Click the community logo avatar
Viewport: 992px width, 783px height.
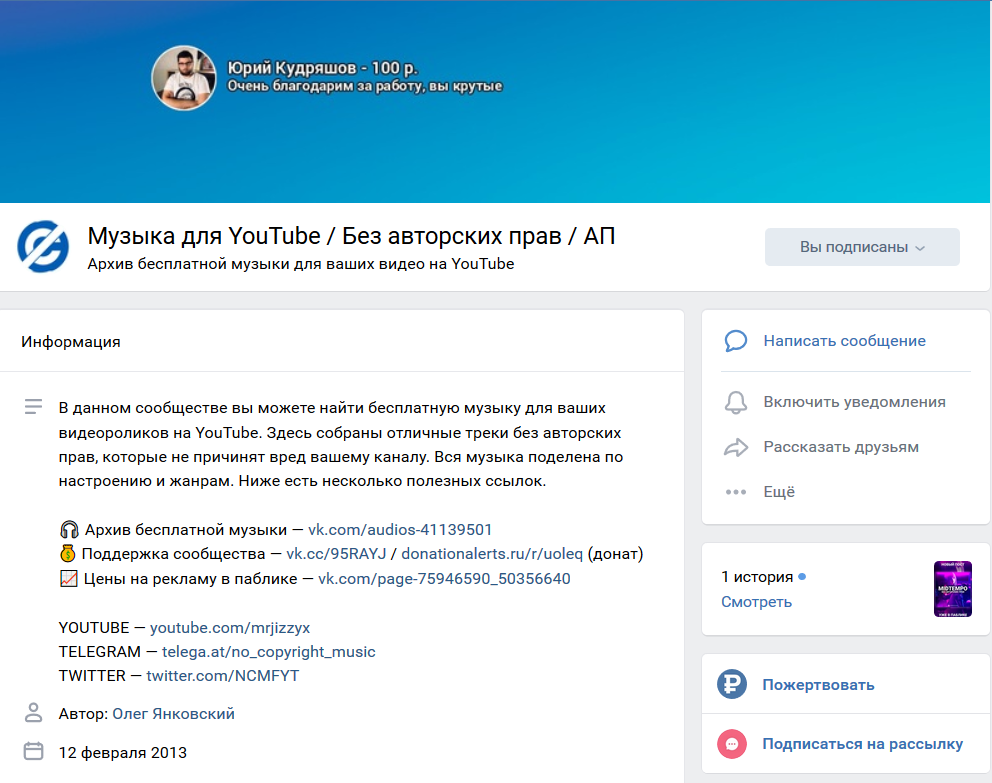coord(43,247)
